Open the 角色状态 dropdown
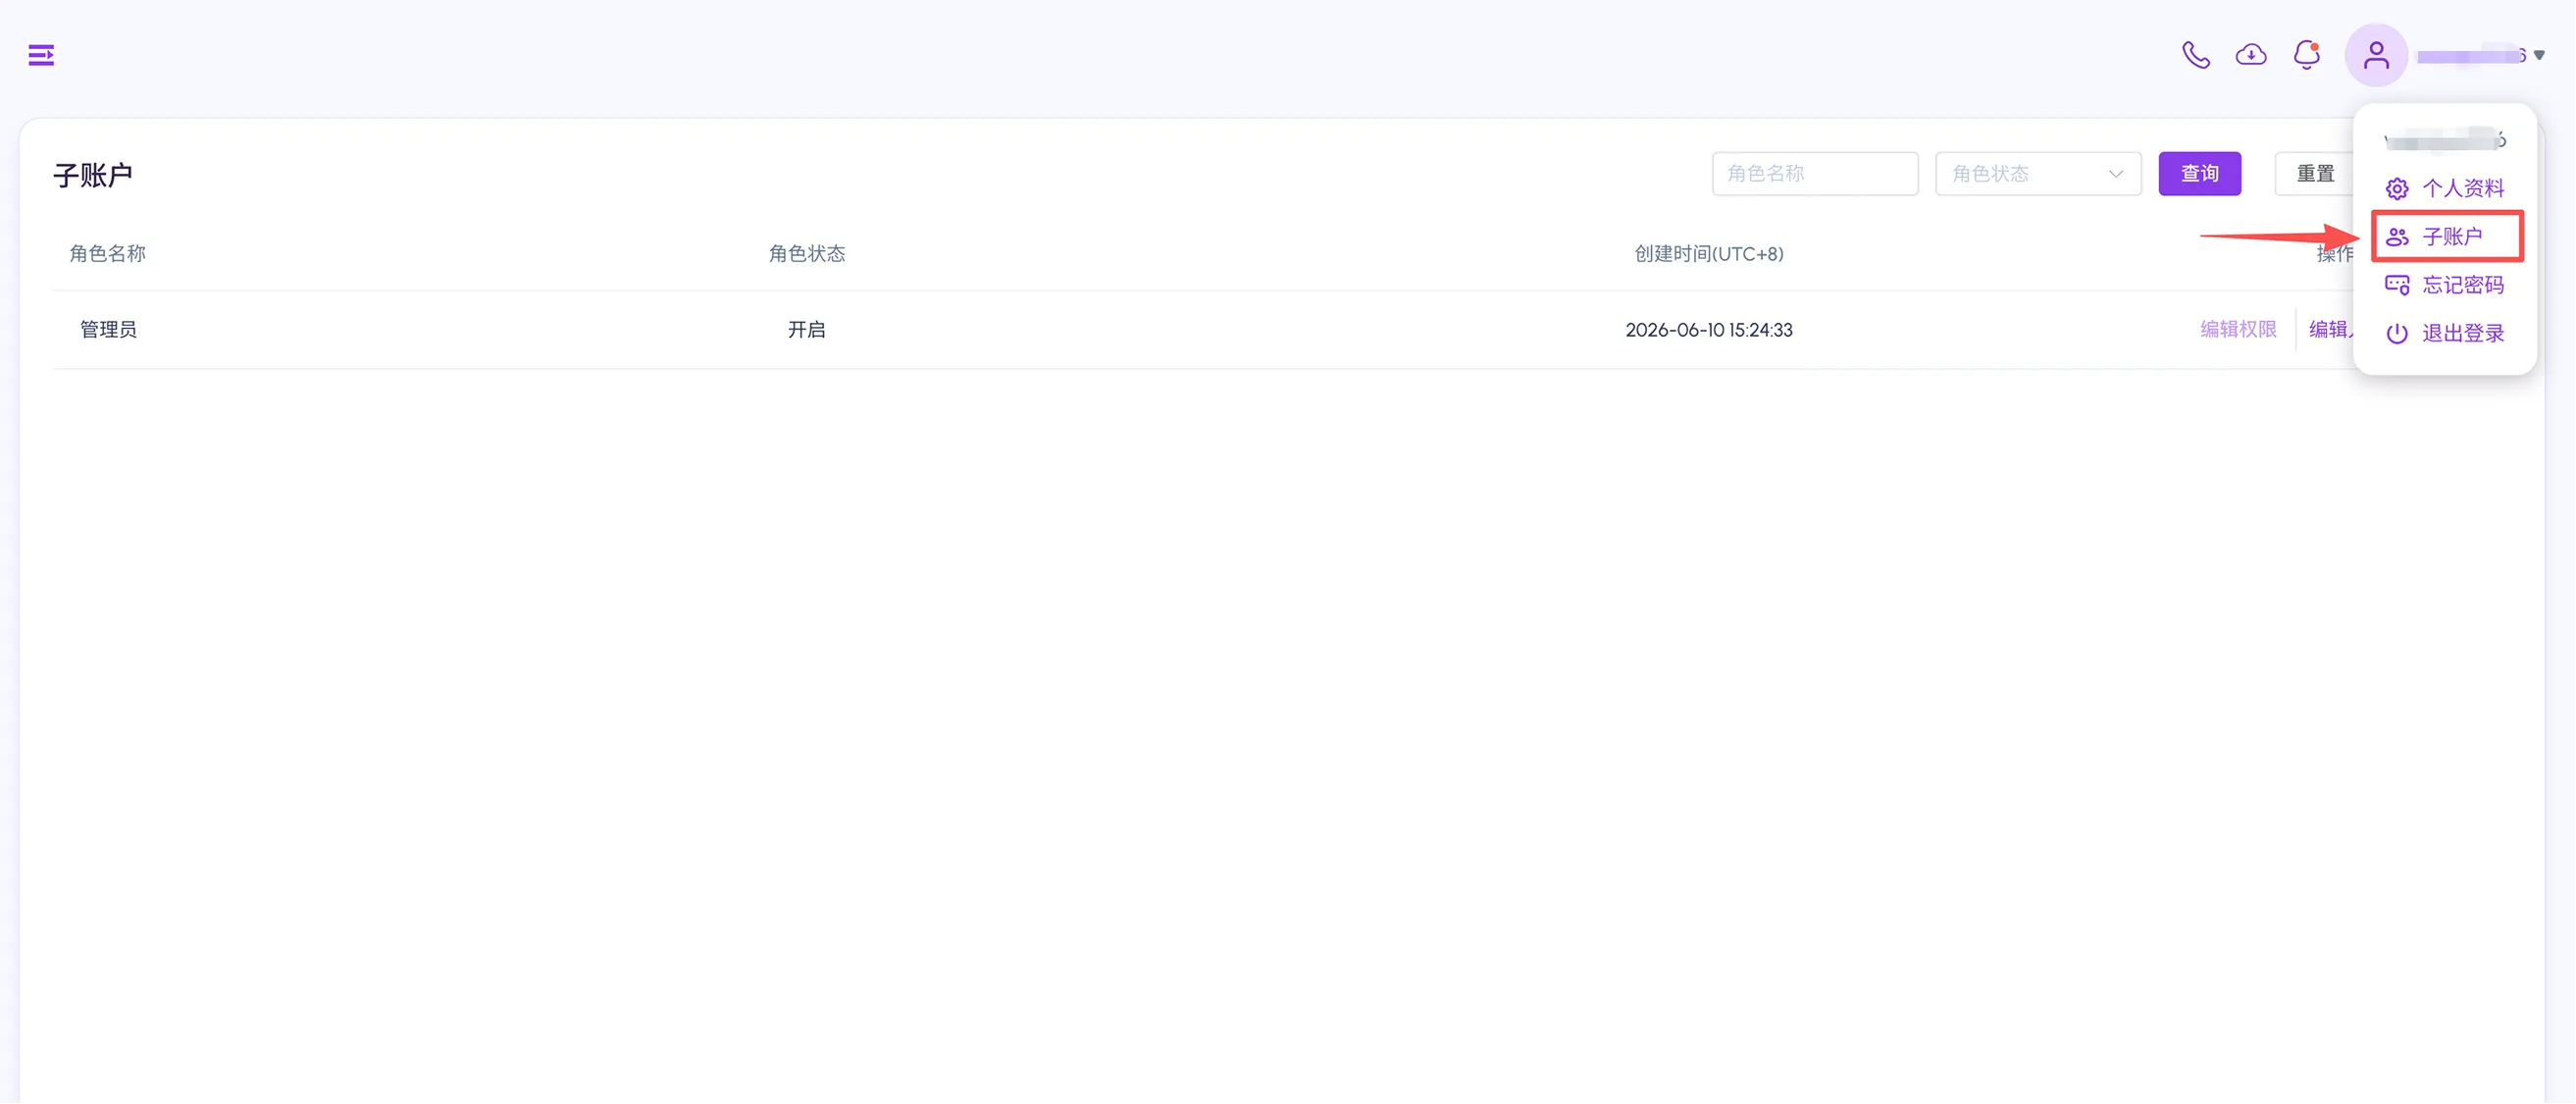Viewport: 2576px width, 1104px height. pos(2037,174)
